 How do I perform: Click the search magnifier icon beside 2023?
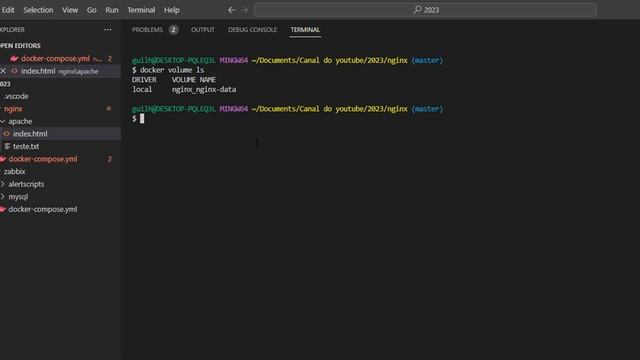point(417,10)
